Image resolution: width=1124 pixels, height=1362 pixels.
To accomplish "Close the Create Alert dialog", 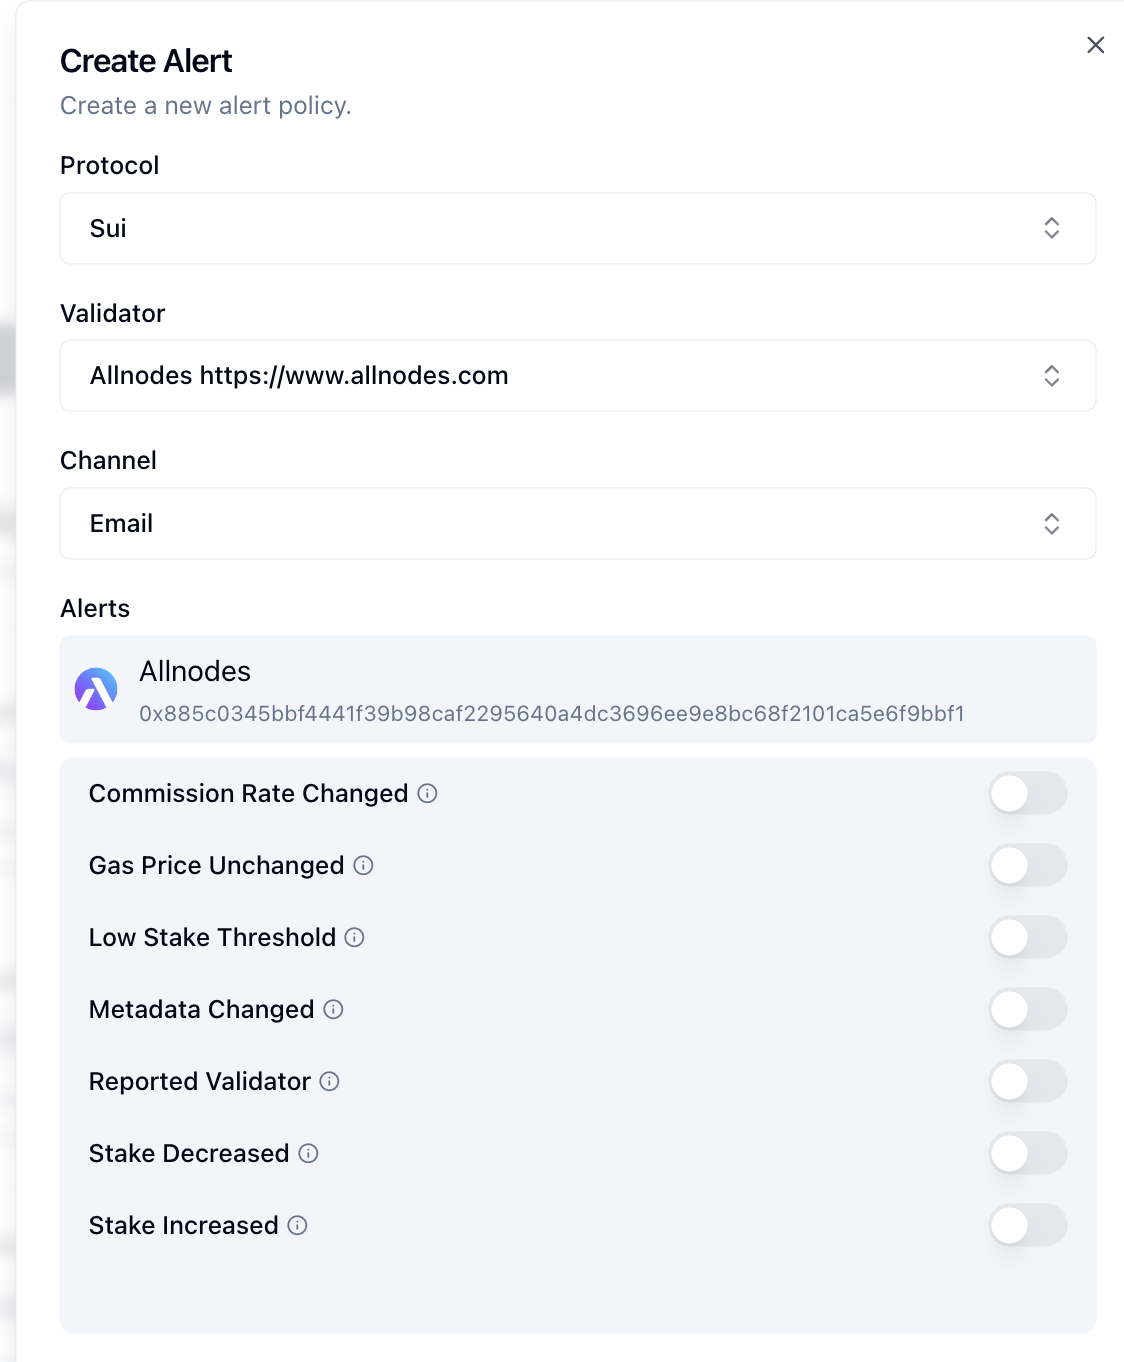I will pyautogui.click(x=1096, y=45).
